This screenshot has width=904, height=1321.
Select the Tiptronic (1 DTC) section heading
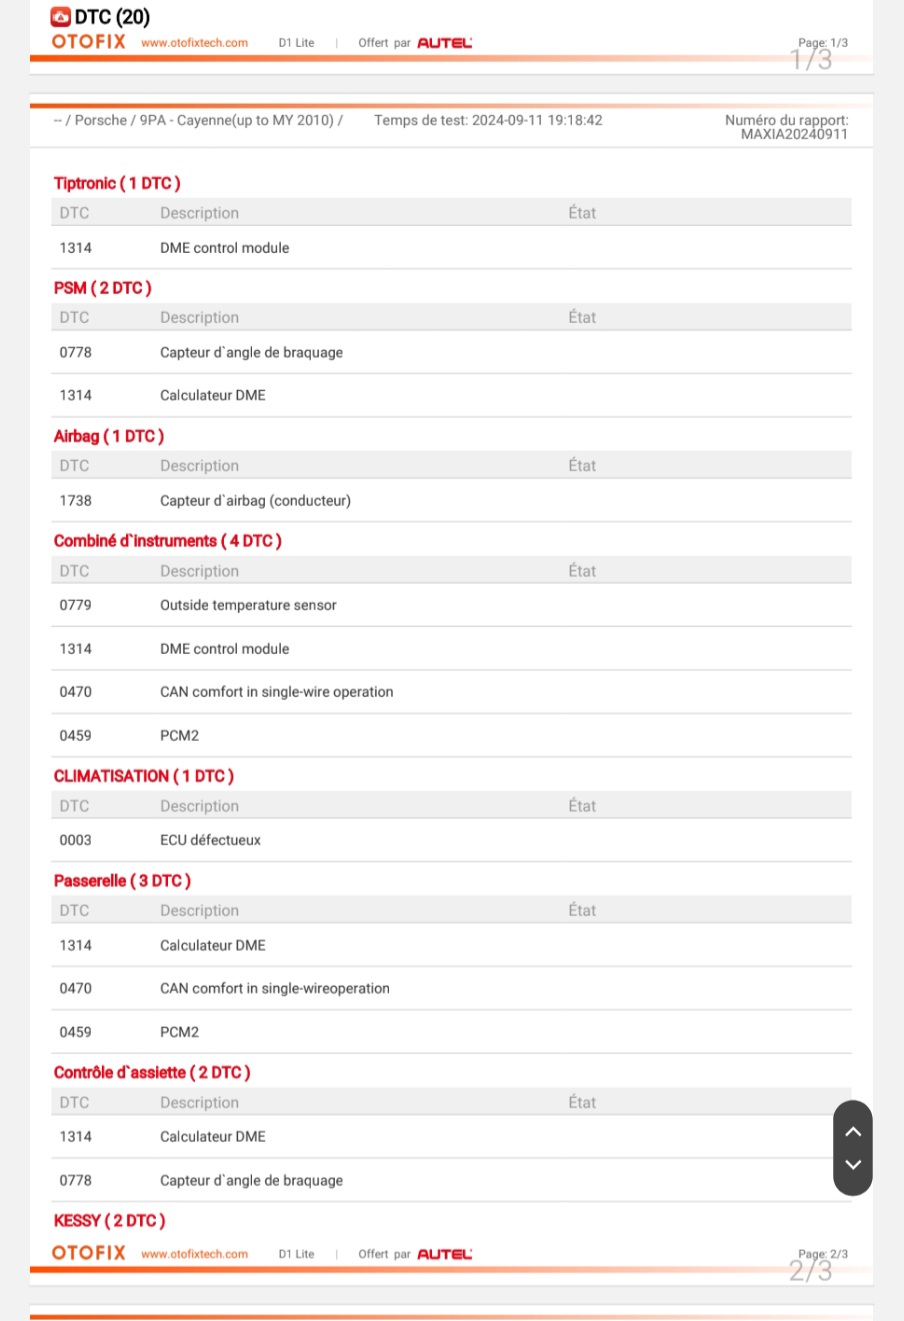tap(117, 183)
